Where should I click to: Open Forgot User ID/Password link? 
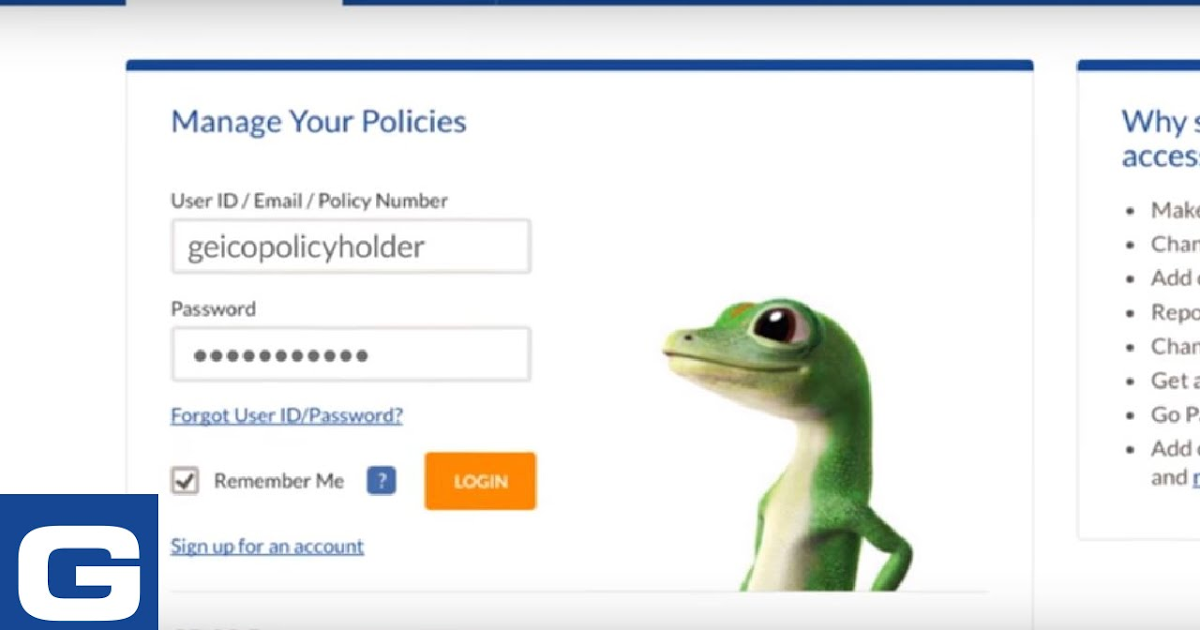pos(287,415)
